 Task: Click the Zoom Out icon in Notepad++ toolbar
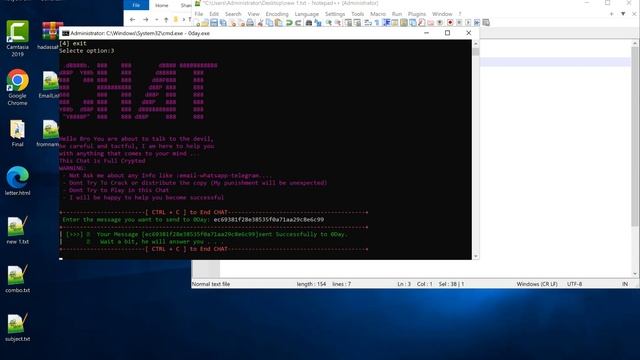click(x=338, y=23)
